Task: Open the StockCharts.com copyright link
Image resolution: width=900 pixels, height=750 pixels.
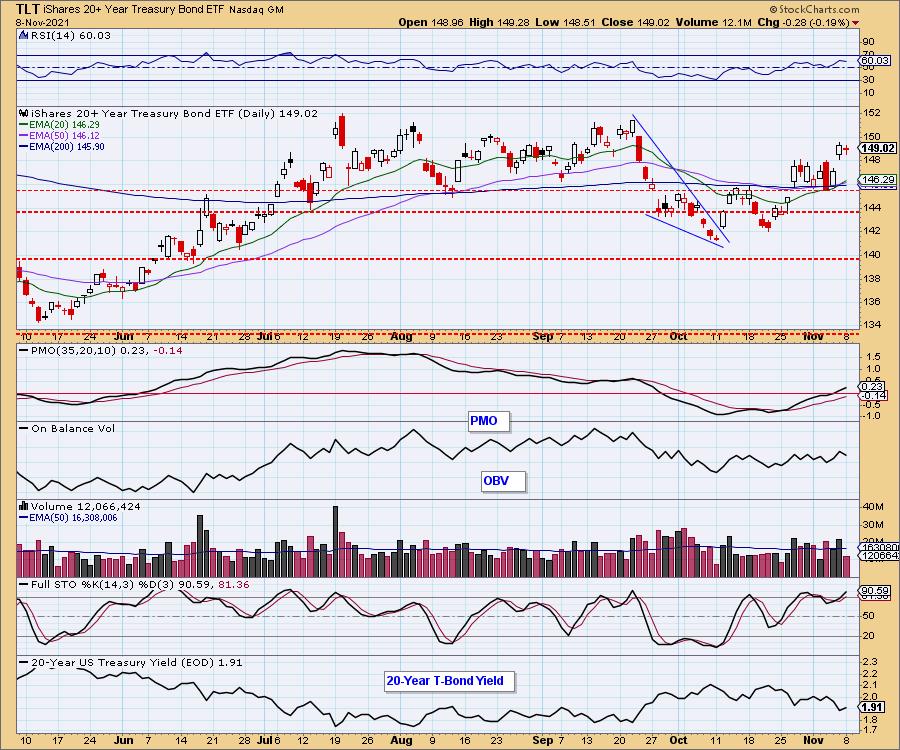Action: point(814,9)
